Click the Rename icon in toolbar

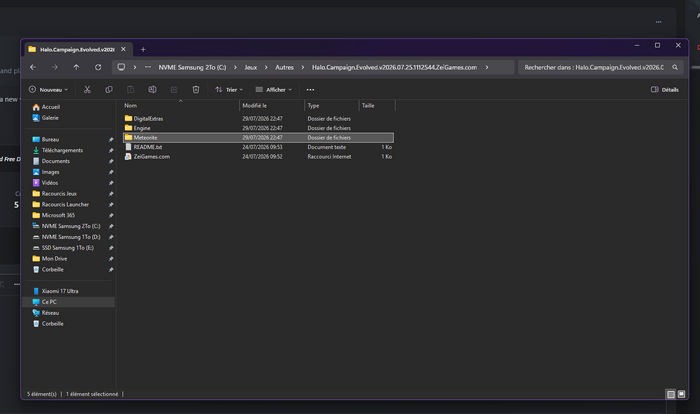152,90
